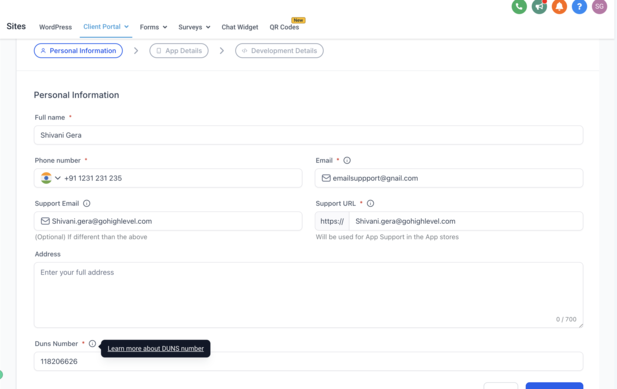Click the envelope icon in Support Email field
Viewport: 617px width, 389px height.
pyautogui.click(x=45, y=221)
